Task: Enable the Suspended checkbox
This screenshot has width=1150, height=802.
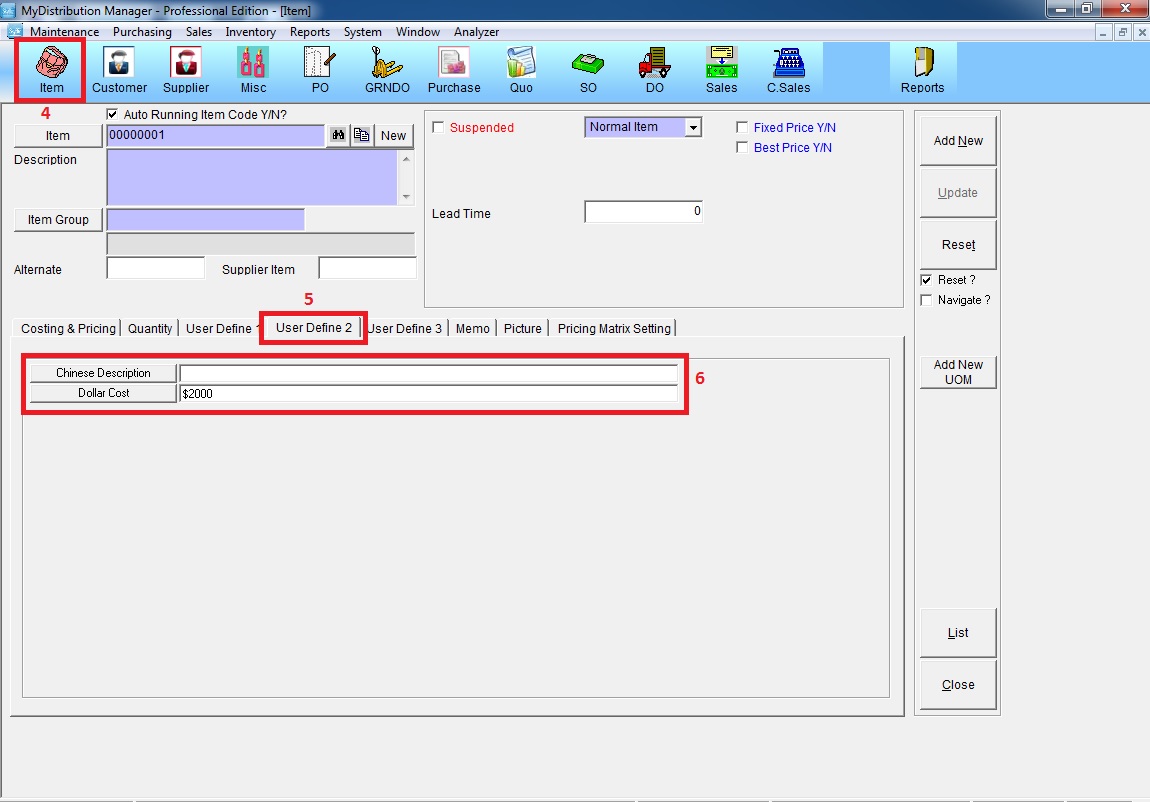Action: [438, 128]
